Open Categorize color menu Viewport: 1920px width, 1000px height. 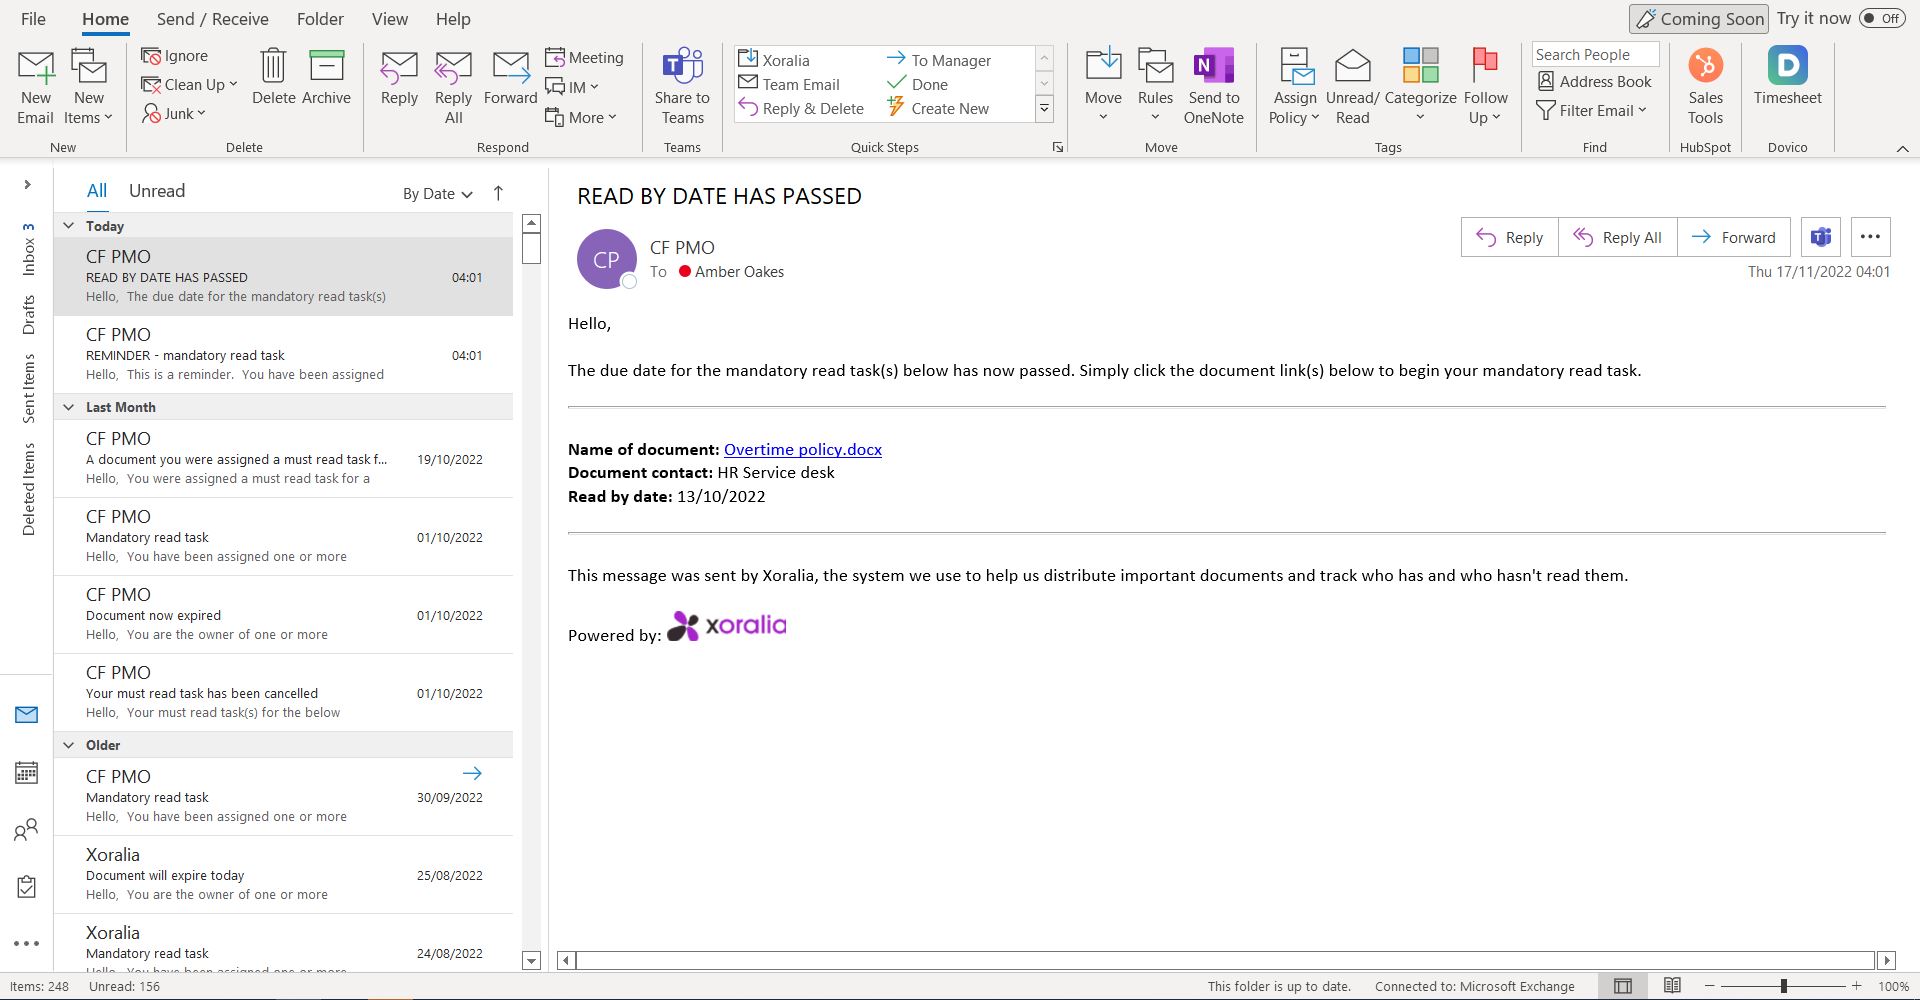1420,87
